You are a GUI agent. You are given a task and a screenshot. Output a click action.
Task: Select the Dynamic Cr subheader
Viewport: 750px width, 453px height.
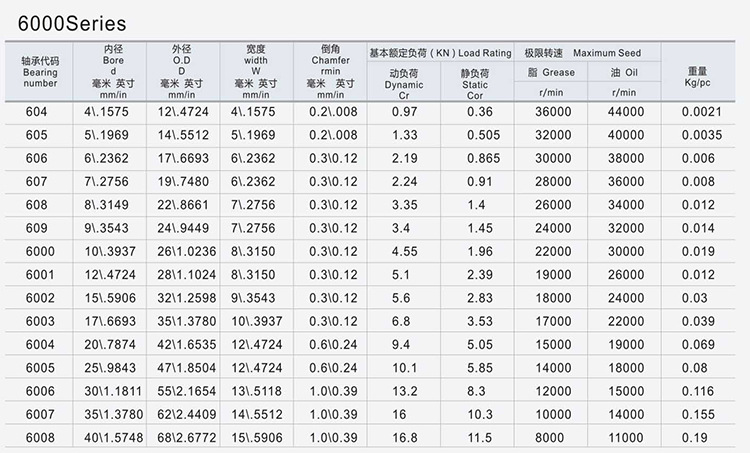point(403,79)
